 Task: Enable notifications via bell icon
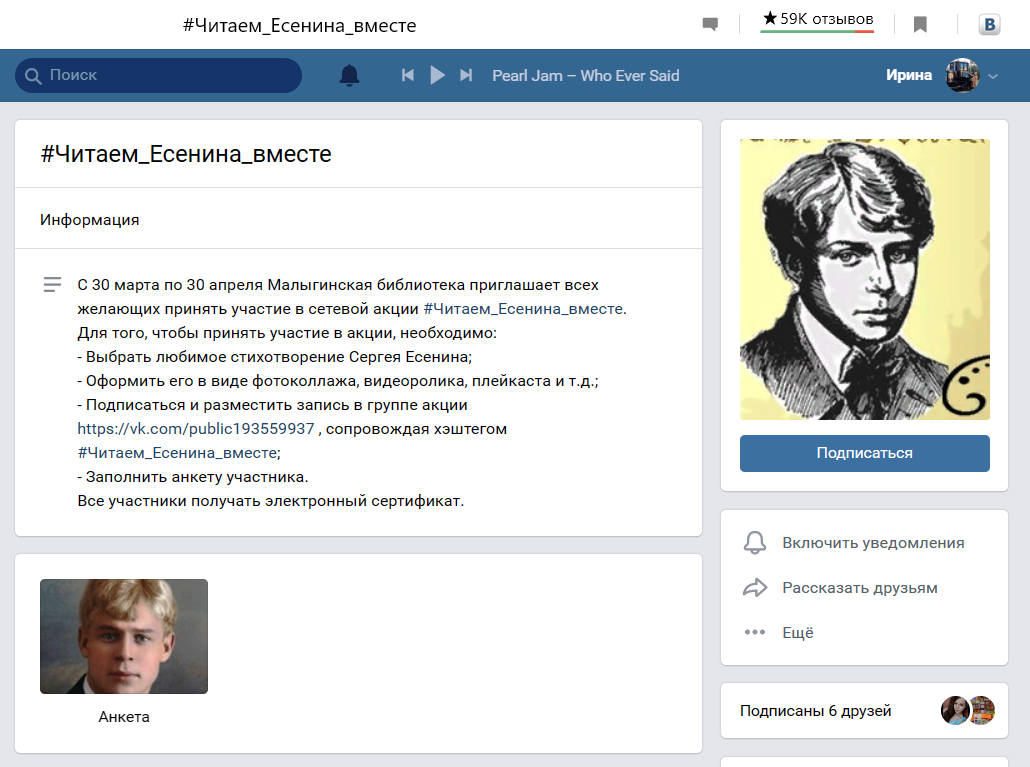(x=755, y=542)
